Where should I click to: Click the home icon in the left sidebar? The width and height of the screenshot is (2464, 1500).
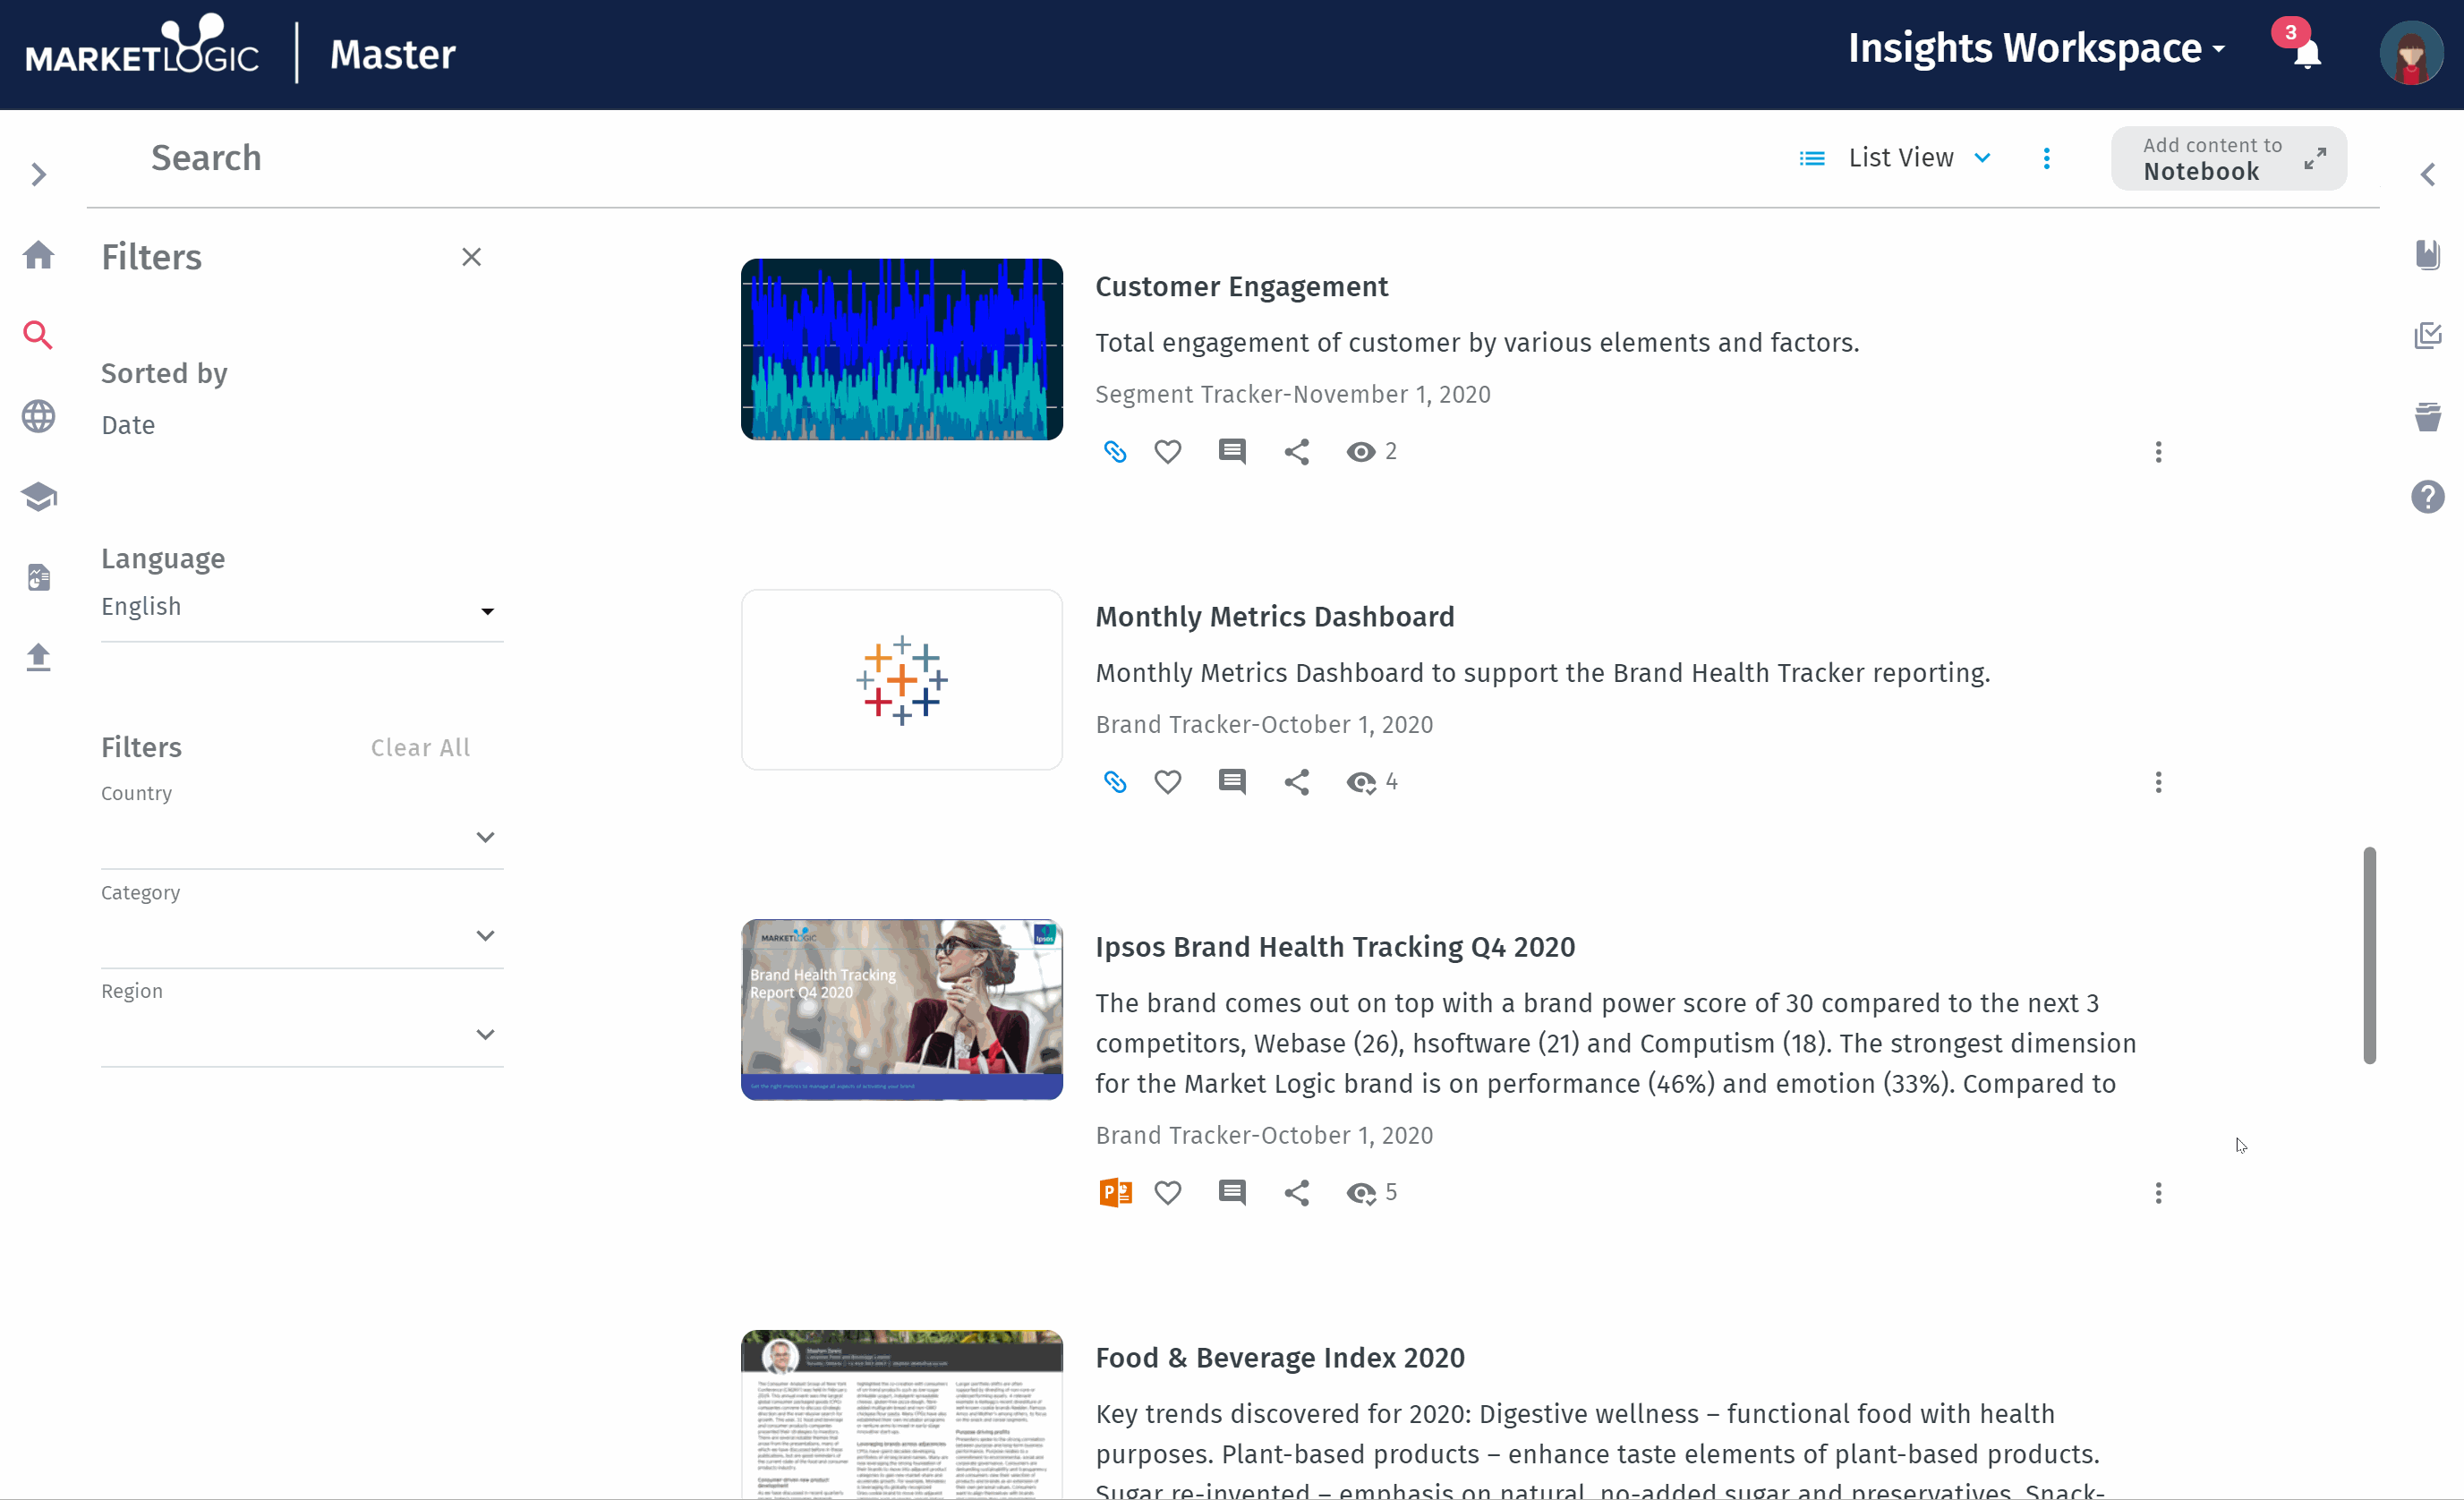pyautogui.click(x=38, y=251)
